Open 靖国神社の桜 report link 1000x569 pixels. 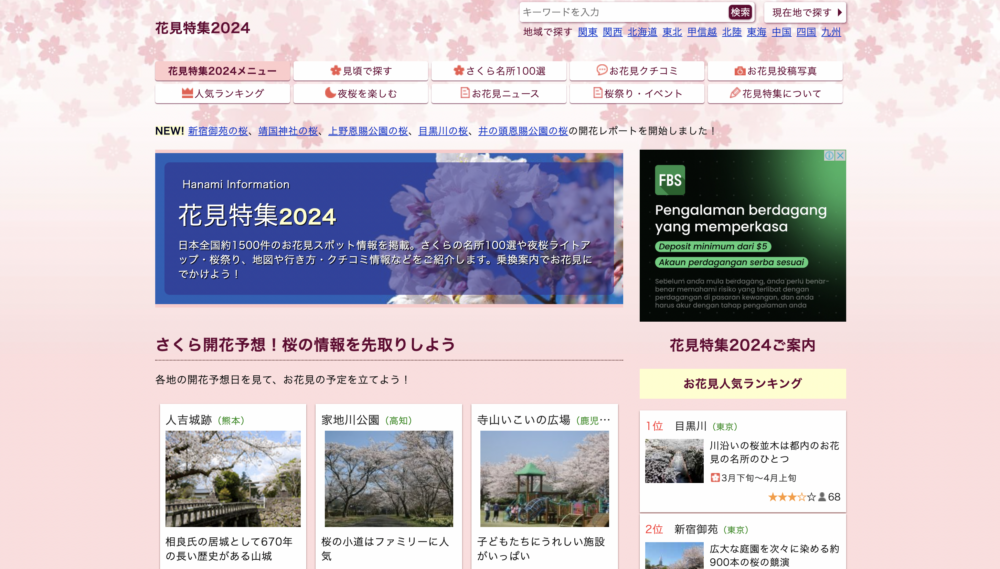pyautogui.click(x=288, y=131)
